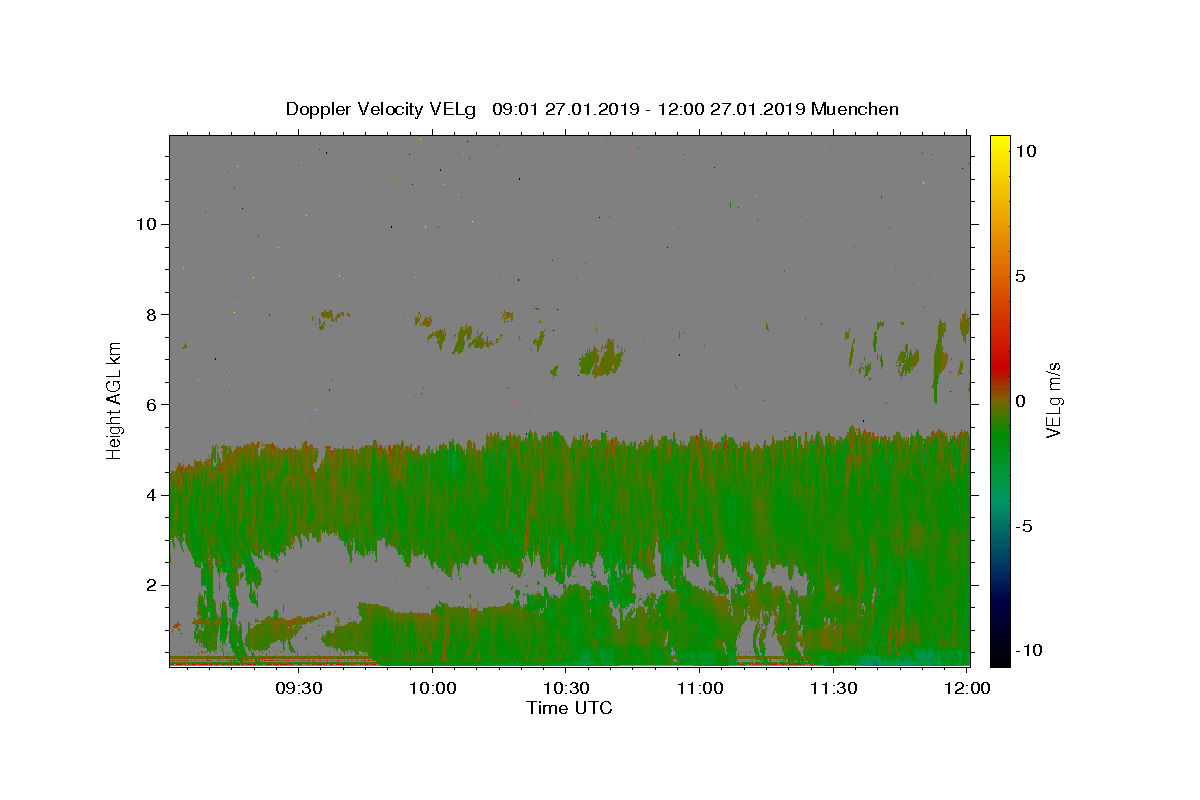Image resolution: width=1200 pixels, height=800 pixels.
Task: Click the colorbar tick label 0
Action: tap(1020, 401)
